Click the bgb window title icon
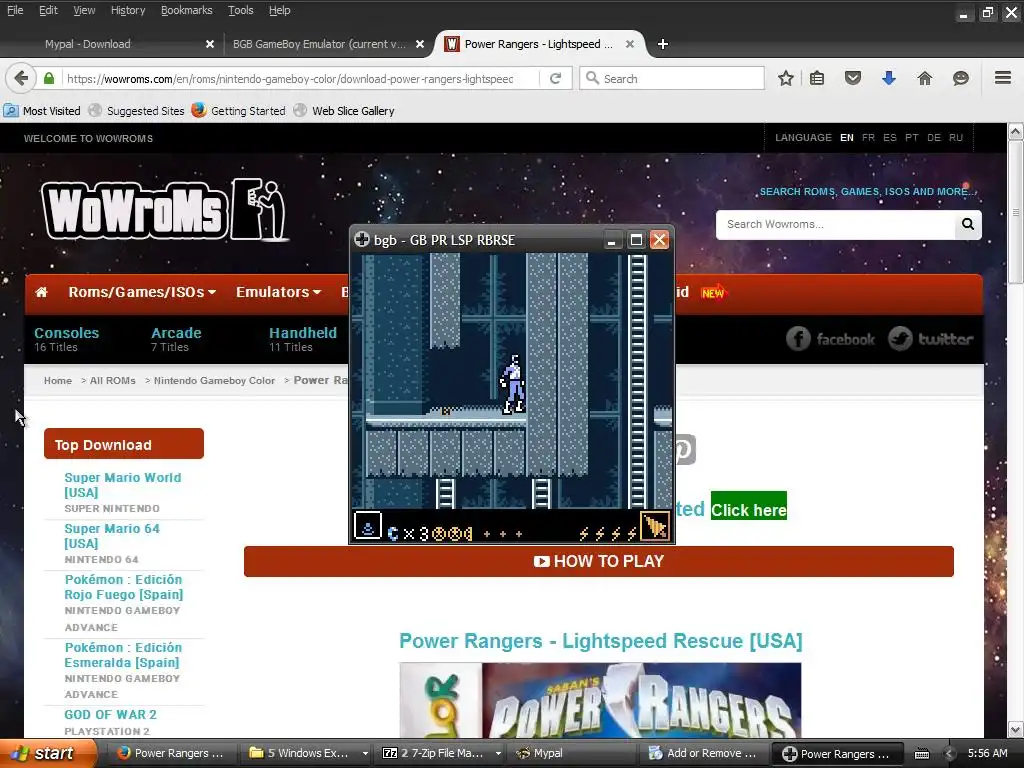Image resolution: width=1024 pixels, height=768 pixels. (362, 240)
